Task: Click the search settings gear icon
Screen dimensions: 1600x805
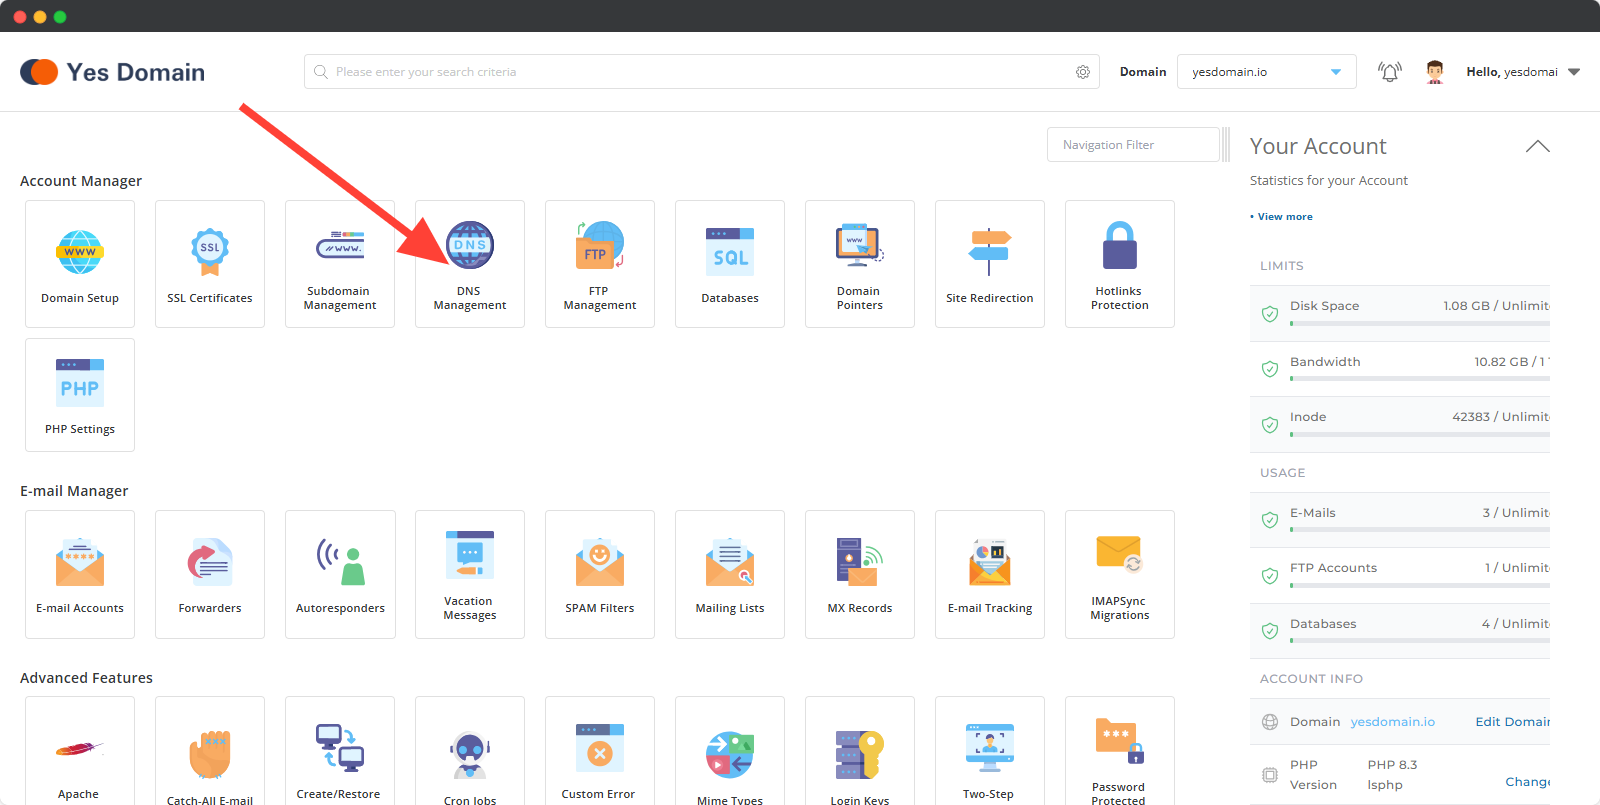Action: [x=1083, y=72]
